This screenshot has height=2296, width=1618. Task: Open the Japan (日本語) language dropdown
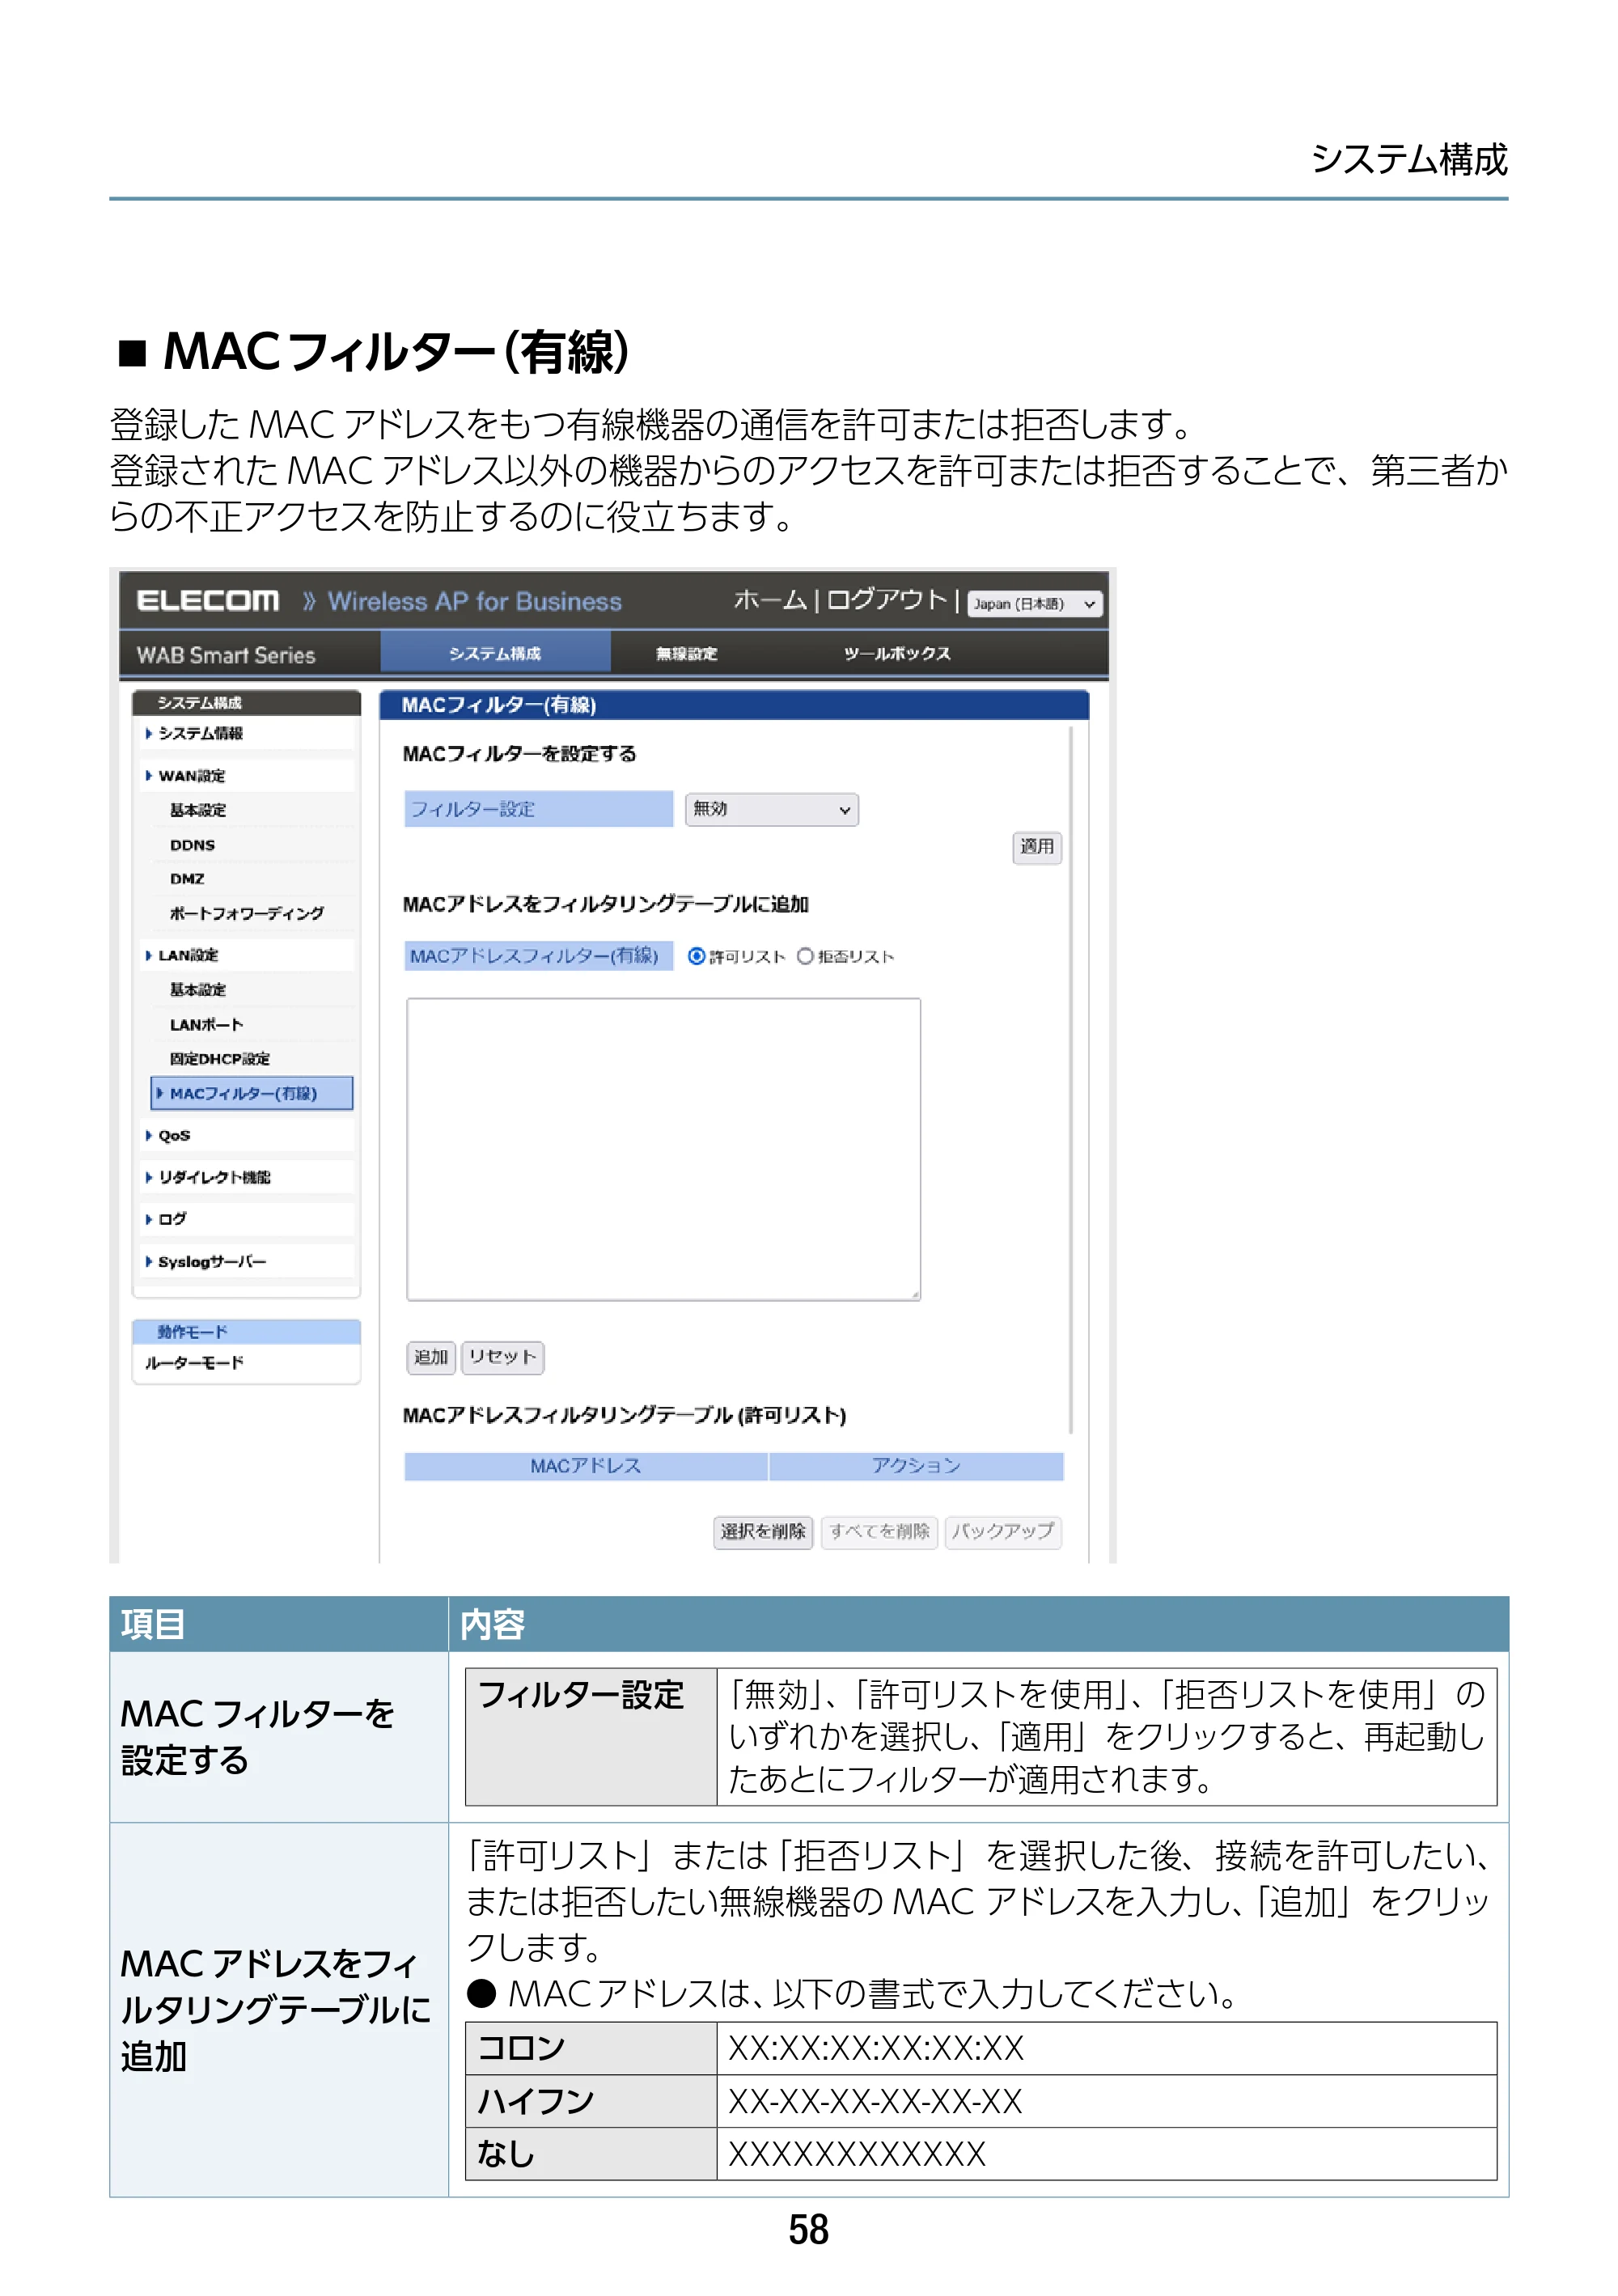tap(1034, 604)
